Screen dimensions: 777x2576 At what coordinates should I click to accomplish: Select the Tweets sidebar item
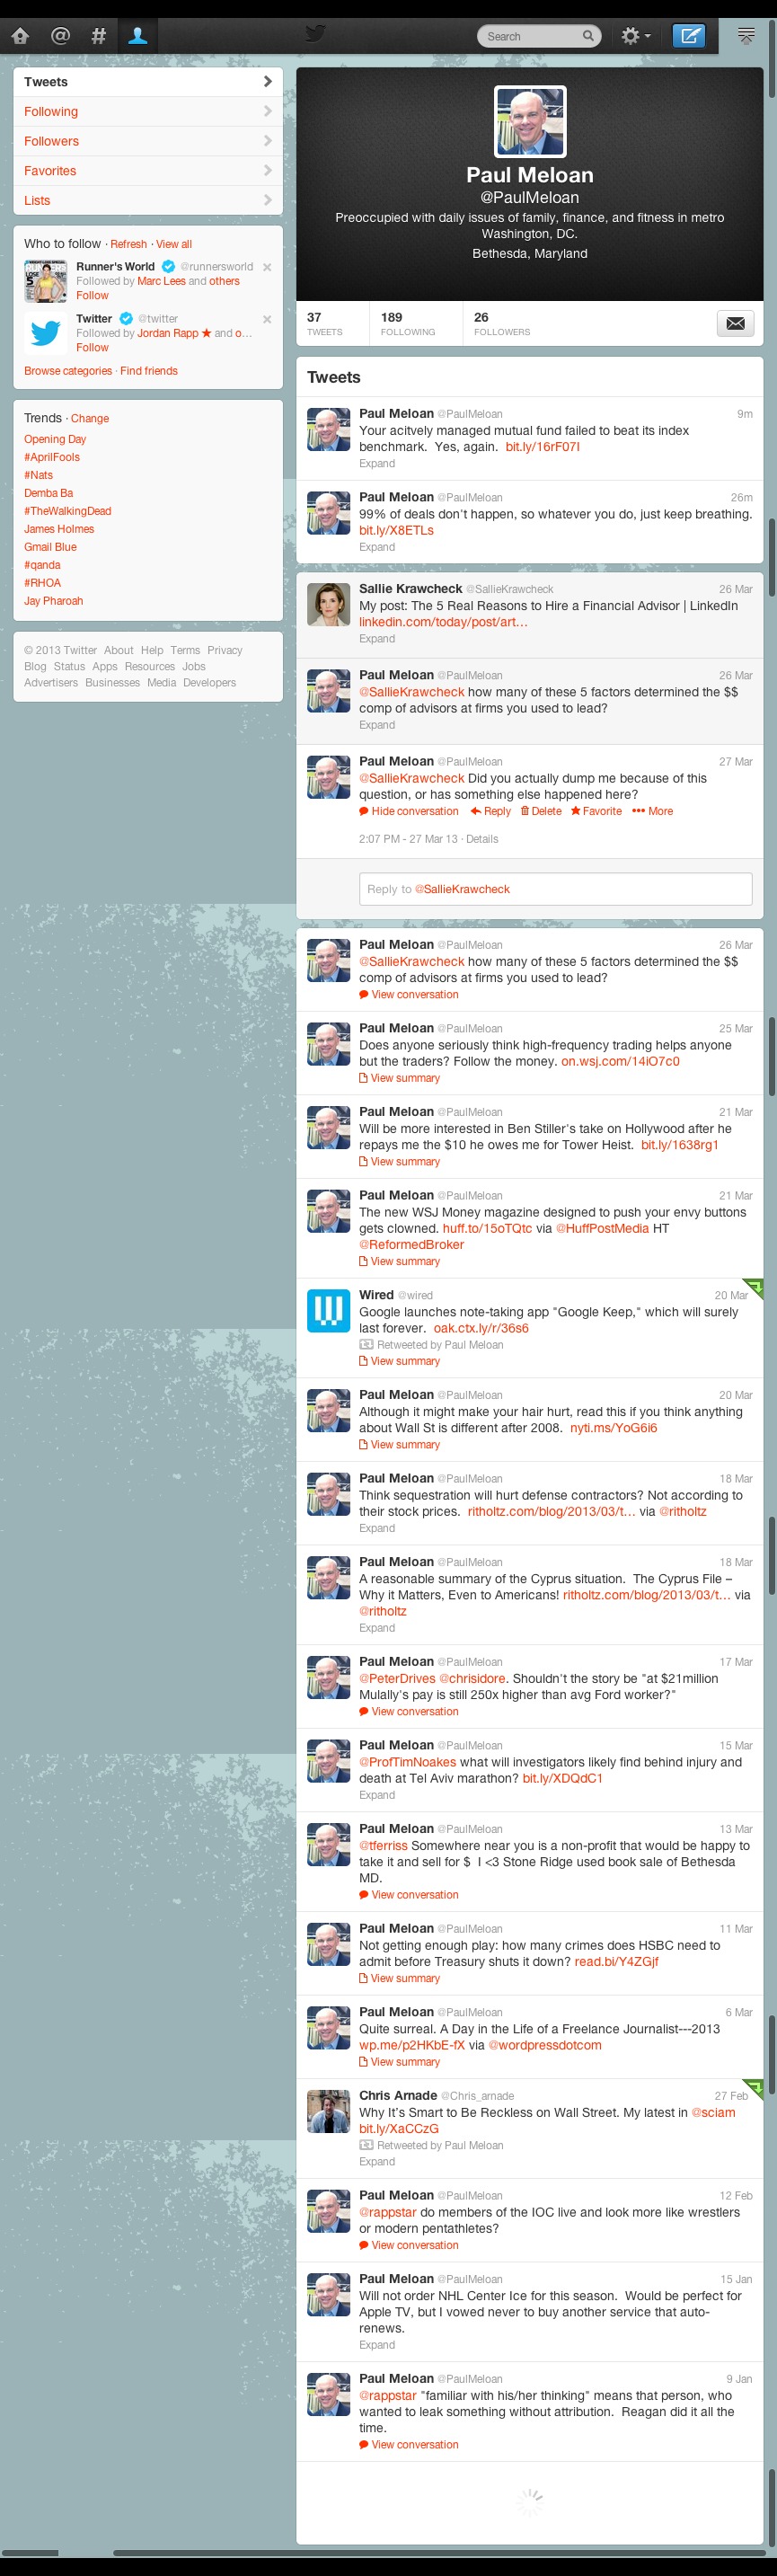(x=148, y=82)
